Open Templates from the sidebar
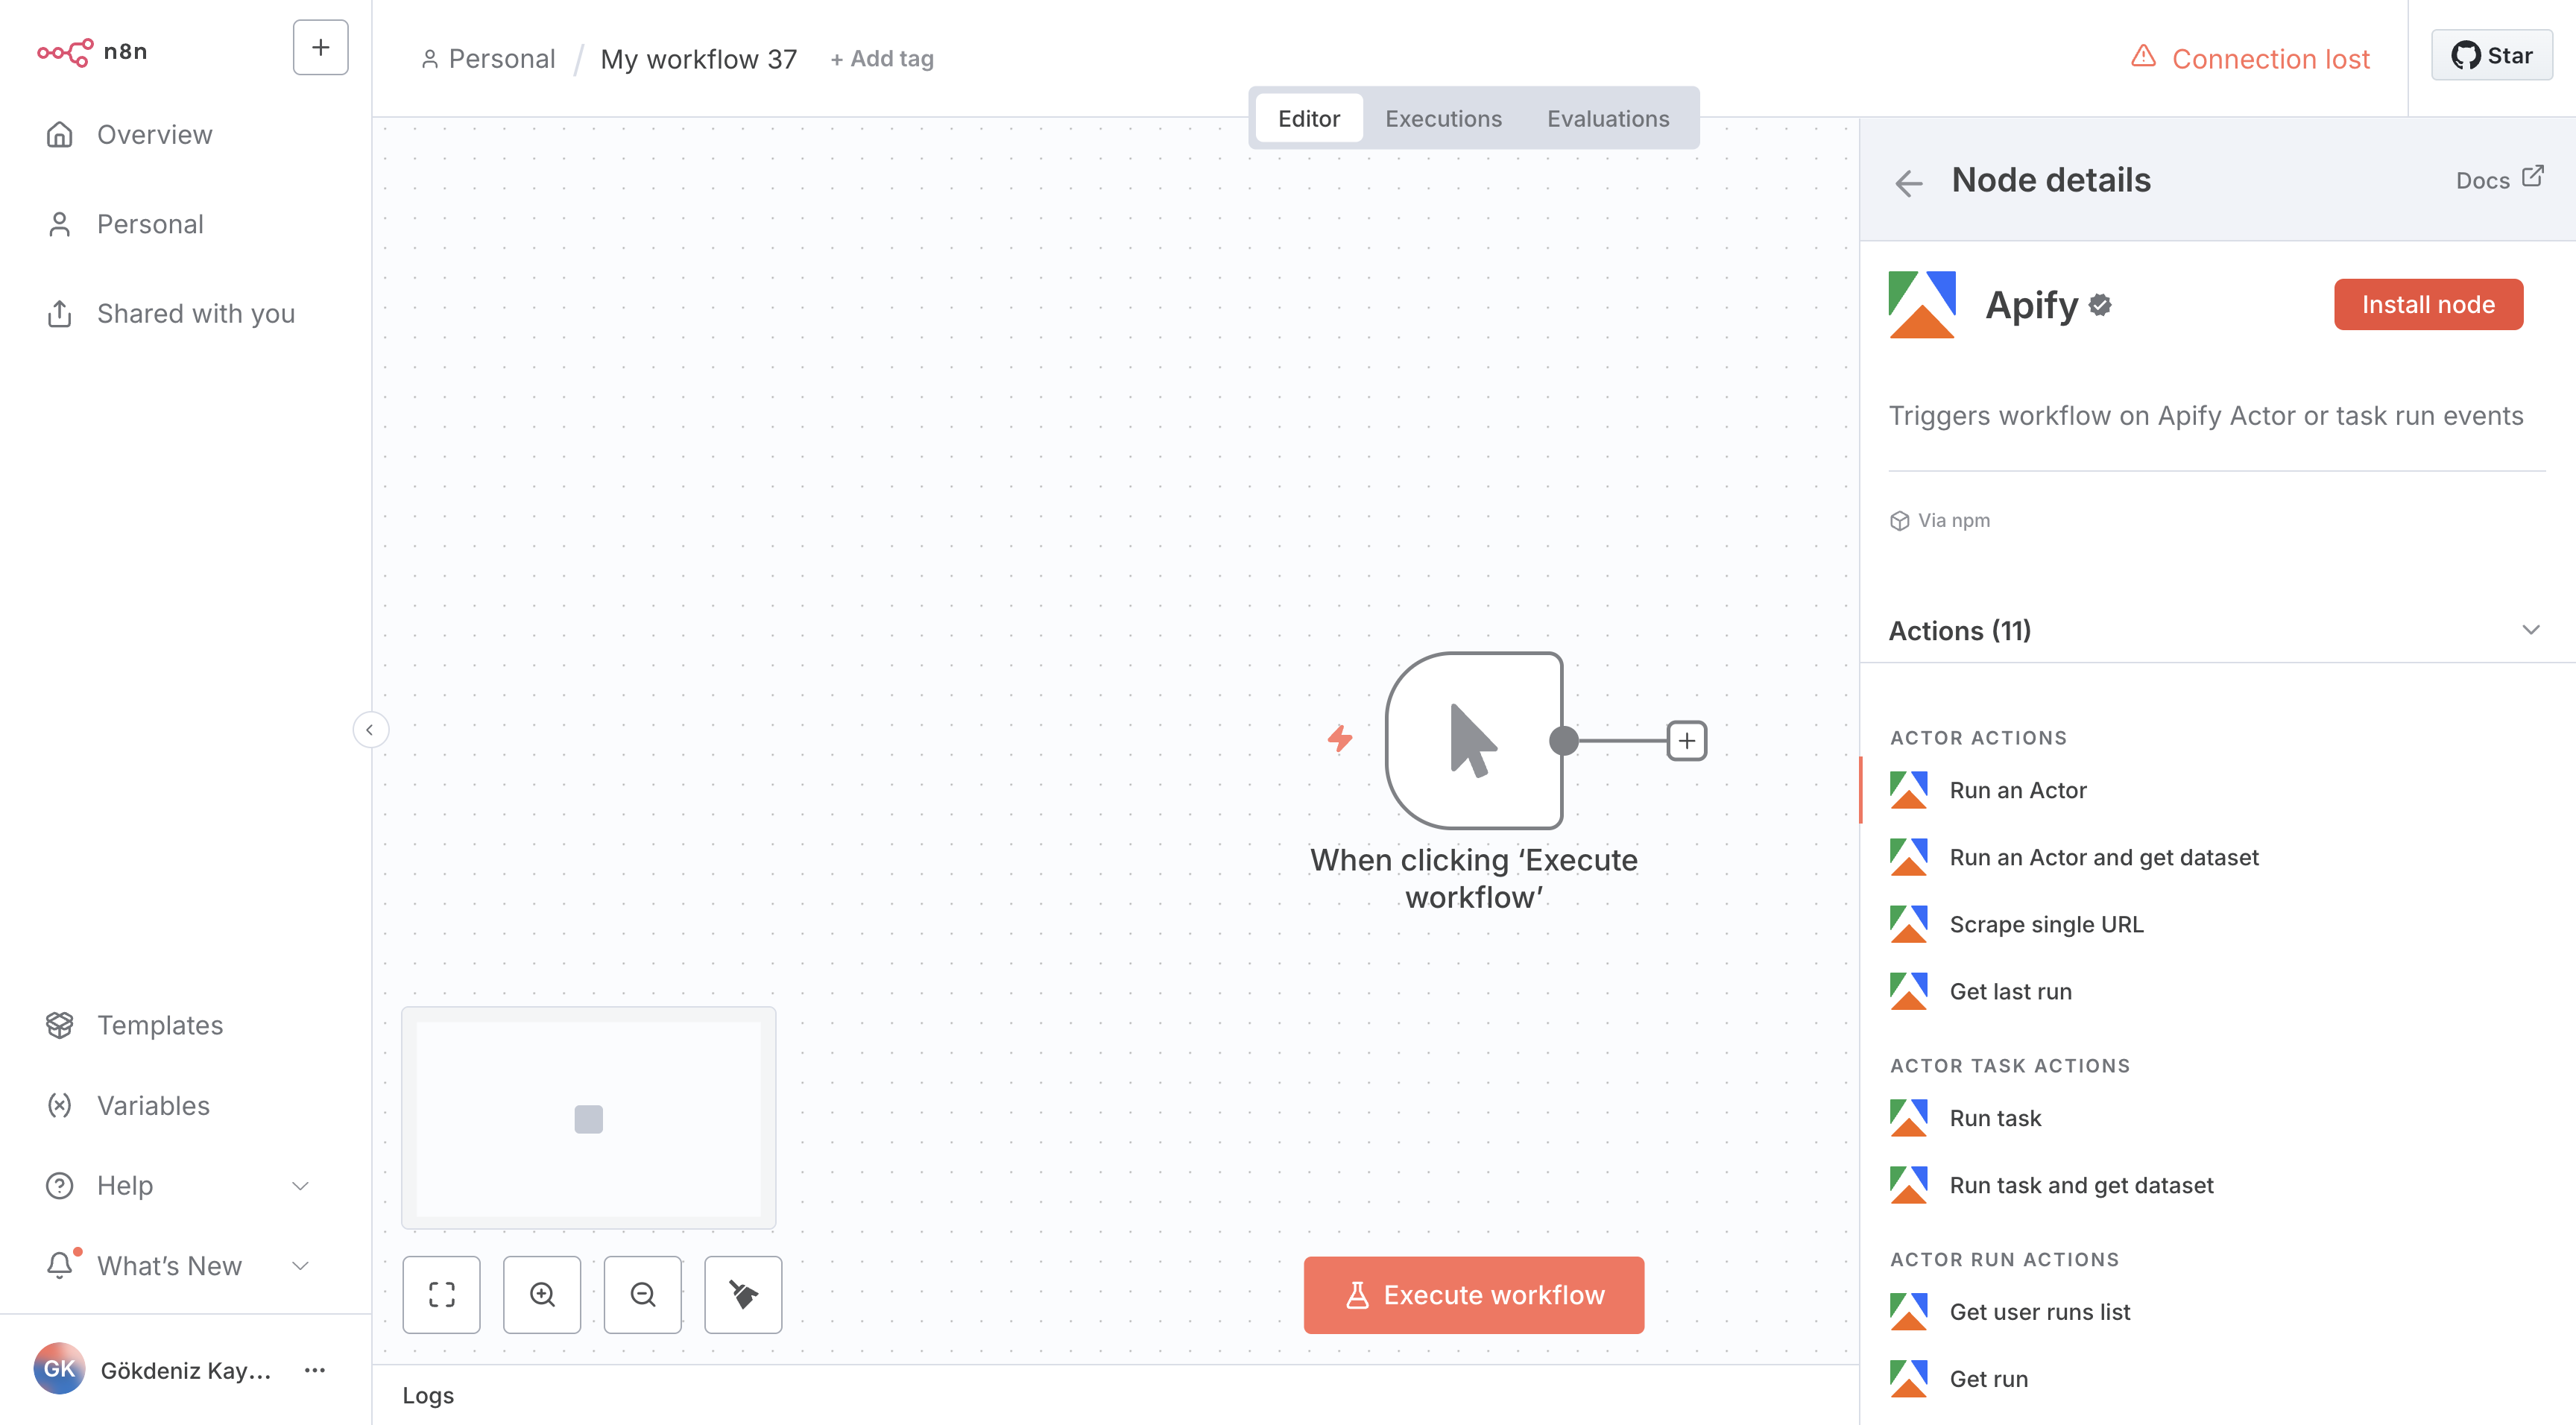The height and width of the screenshot is (1425, 2576). coord(159,1025)
